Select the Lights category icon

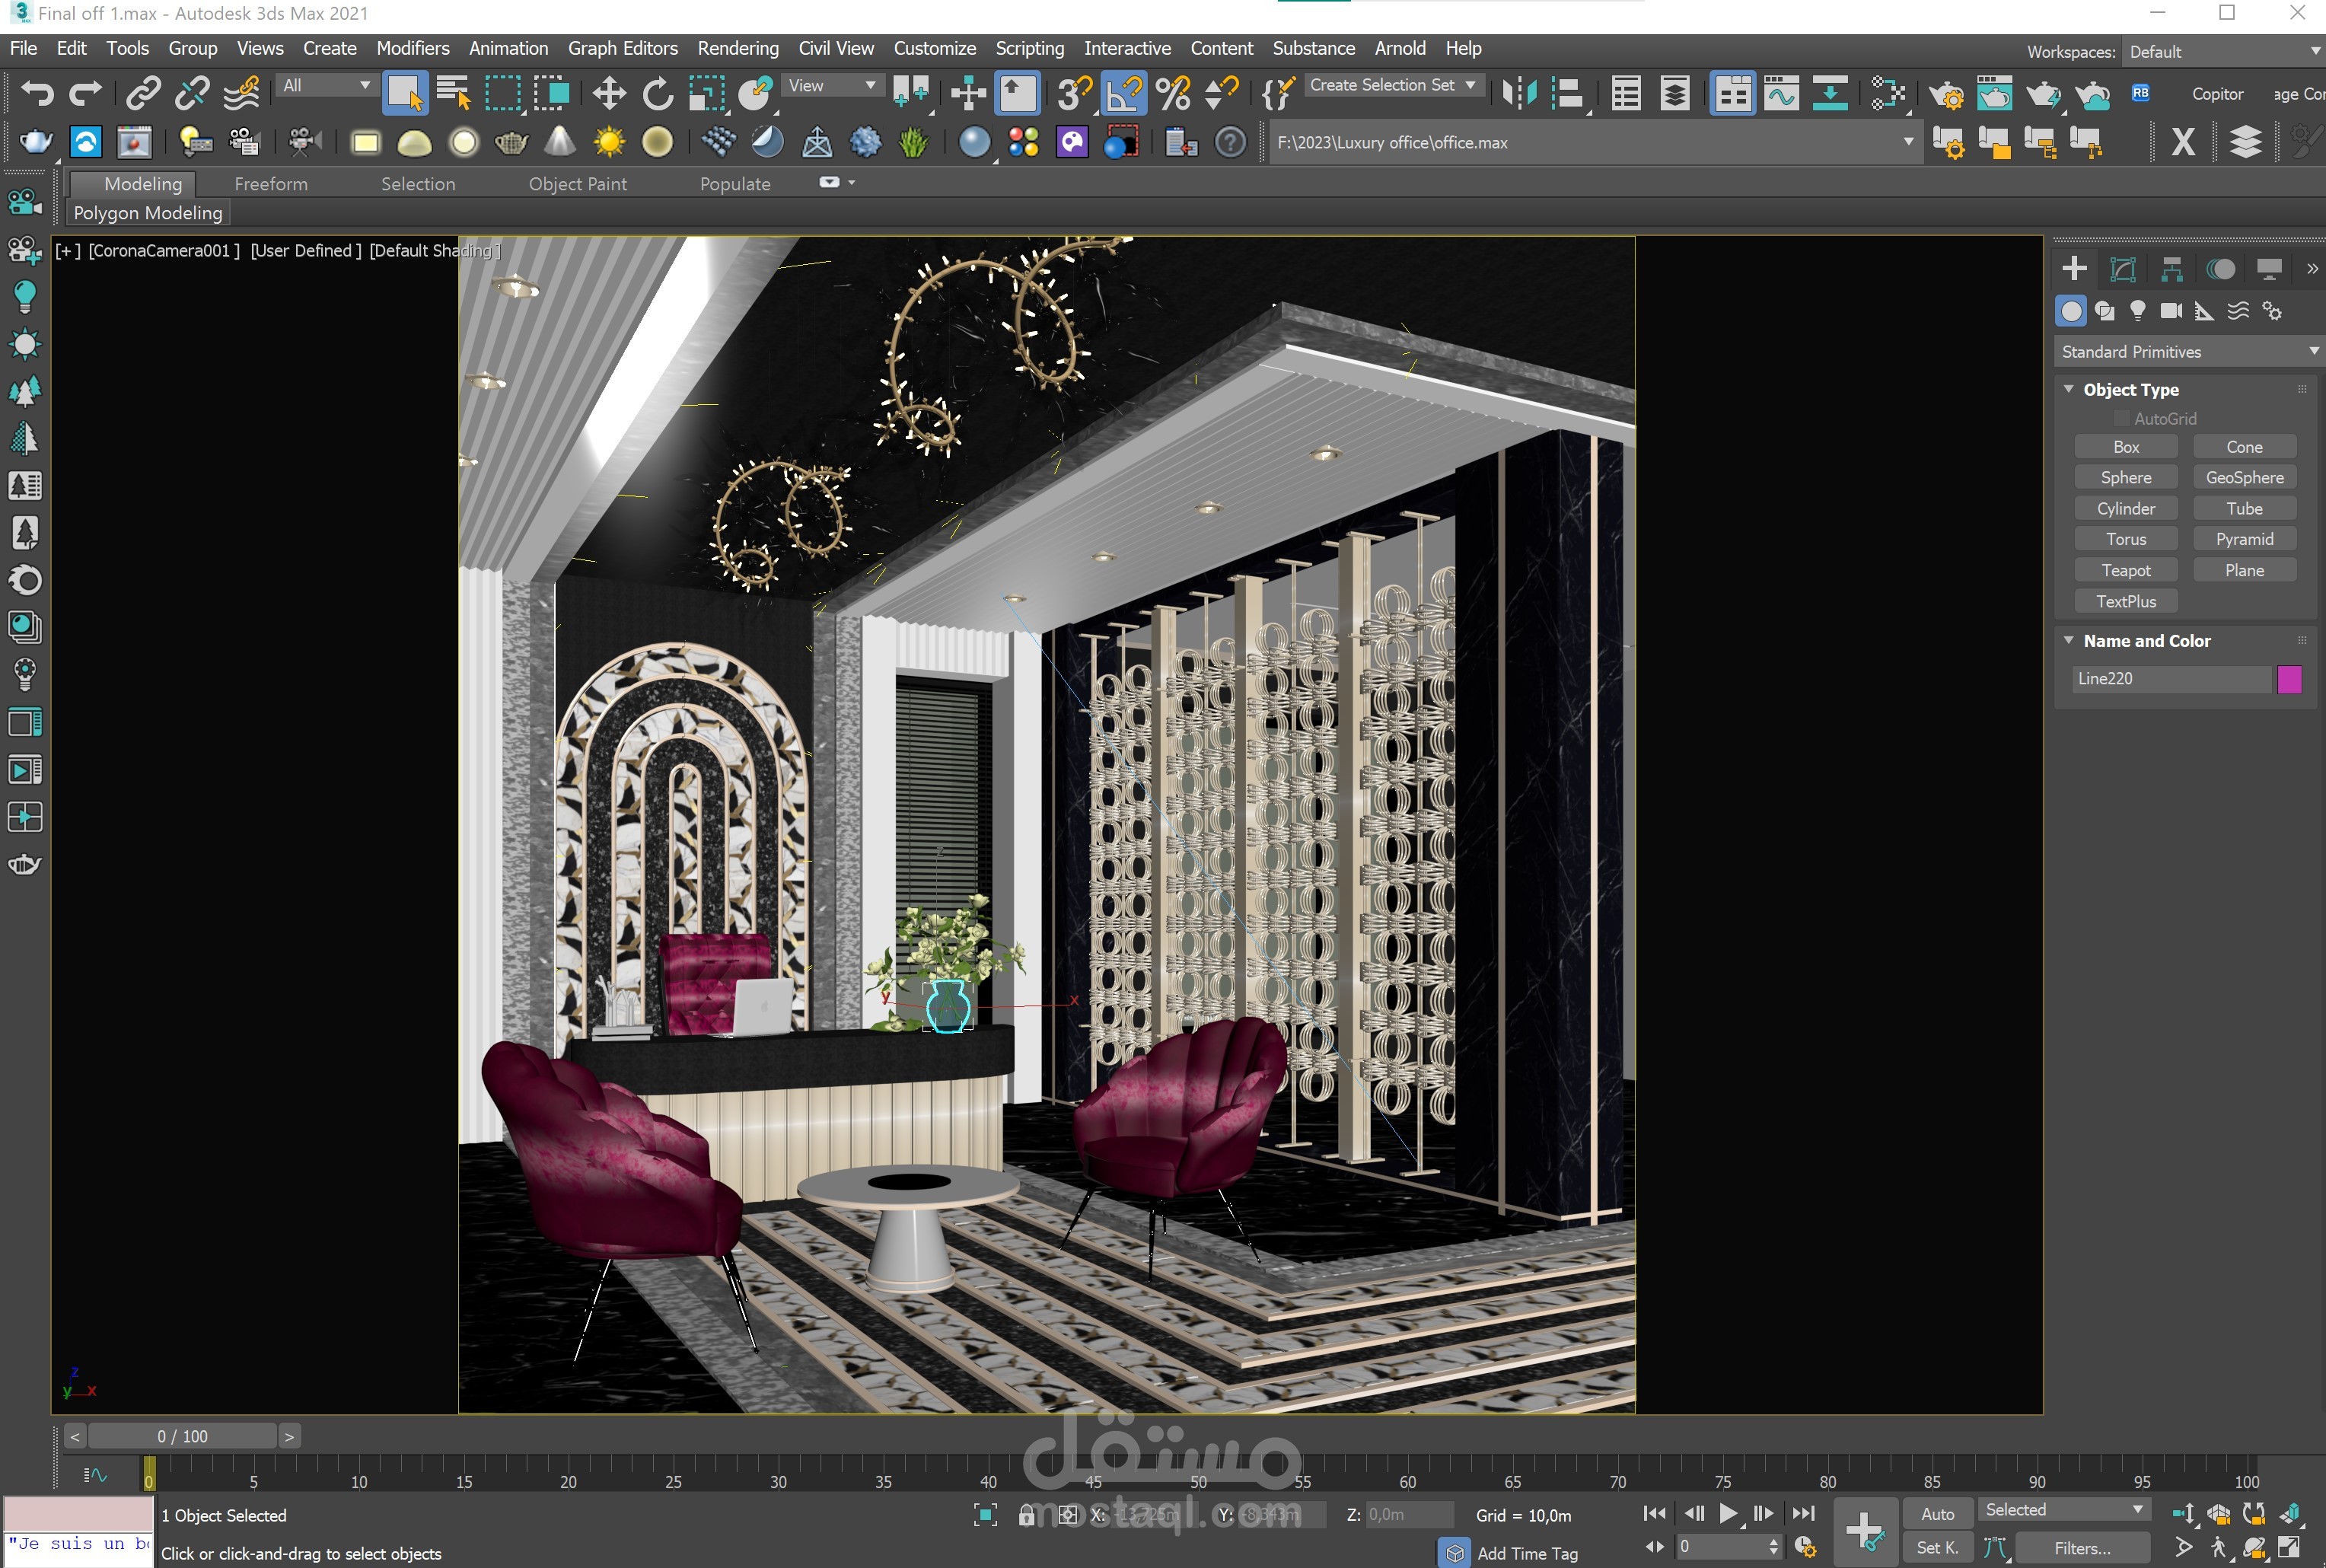point(2137,311)
